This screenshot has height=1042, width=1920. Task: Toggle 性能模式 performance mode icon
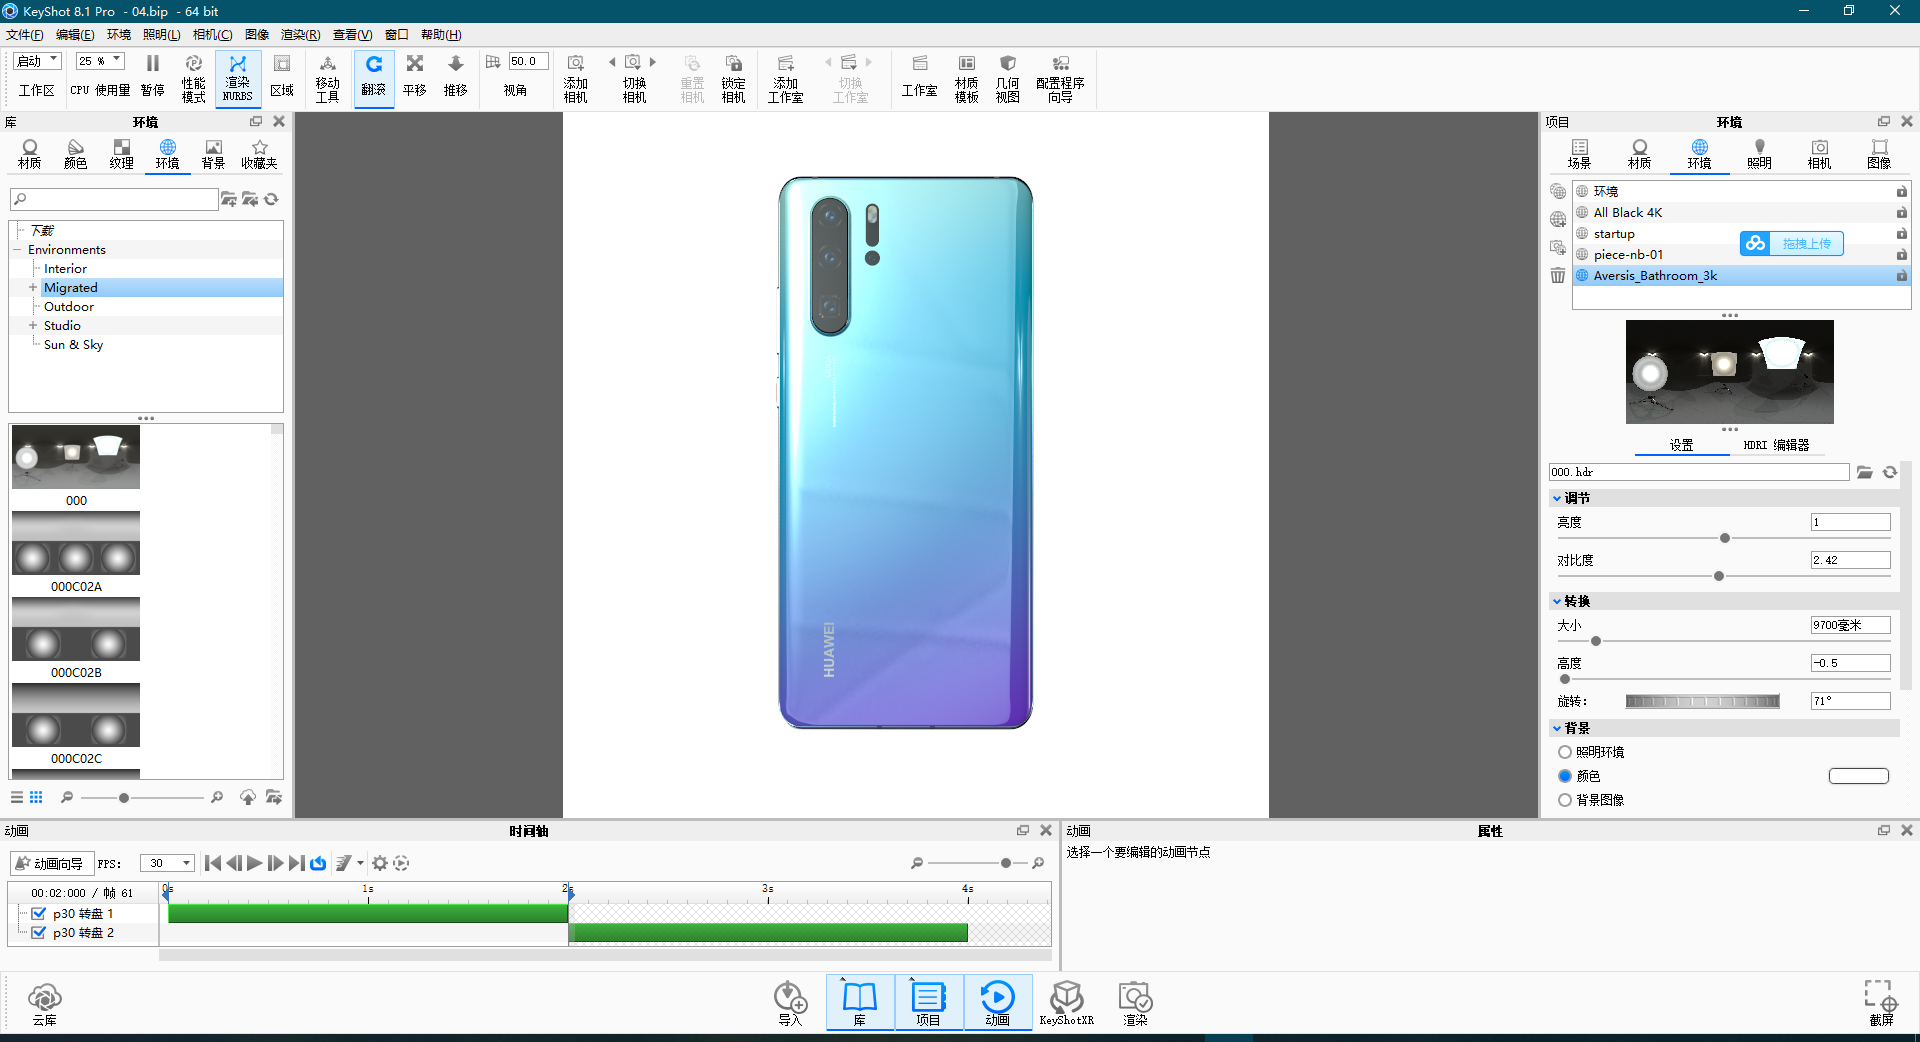(193, 77)
